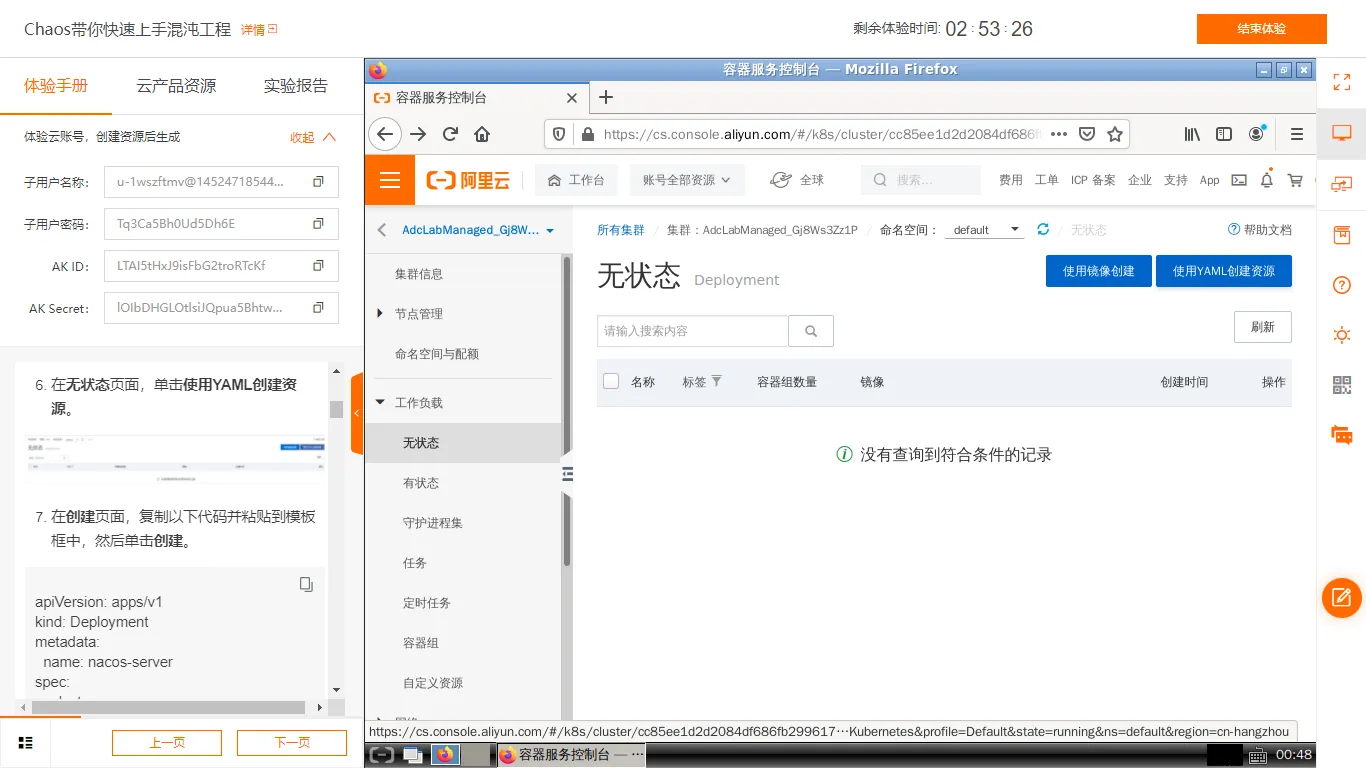Open the help question sidebar icon
The width and height of the screenshot is (1366, 768).
click(1342, 285)
